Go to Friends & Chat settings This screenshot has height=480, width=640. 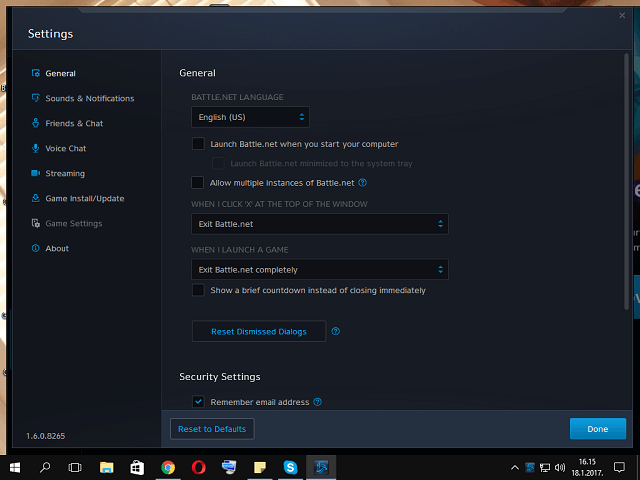tap(74, 123)
